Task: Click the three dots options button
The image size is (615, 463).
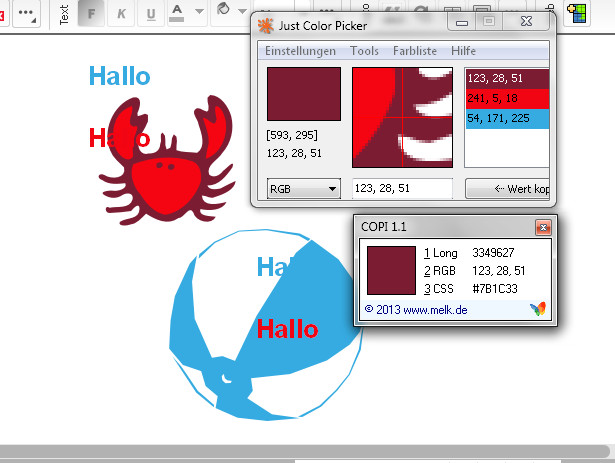Action: [x=26, y=13]
